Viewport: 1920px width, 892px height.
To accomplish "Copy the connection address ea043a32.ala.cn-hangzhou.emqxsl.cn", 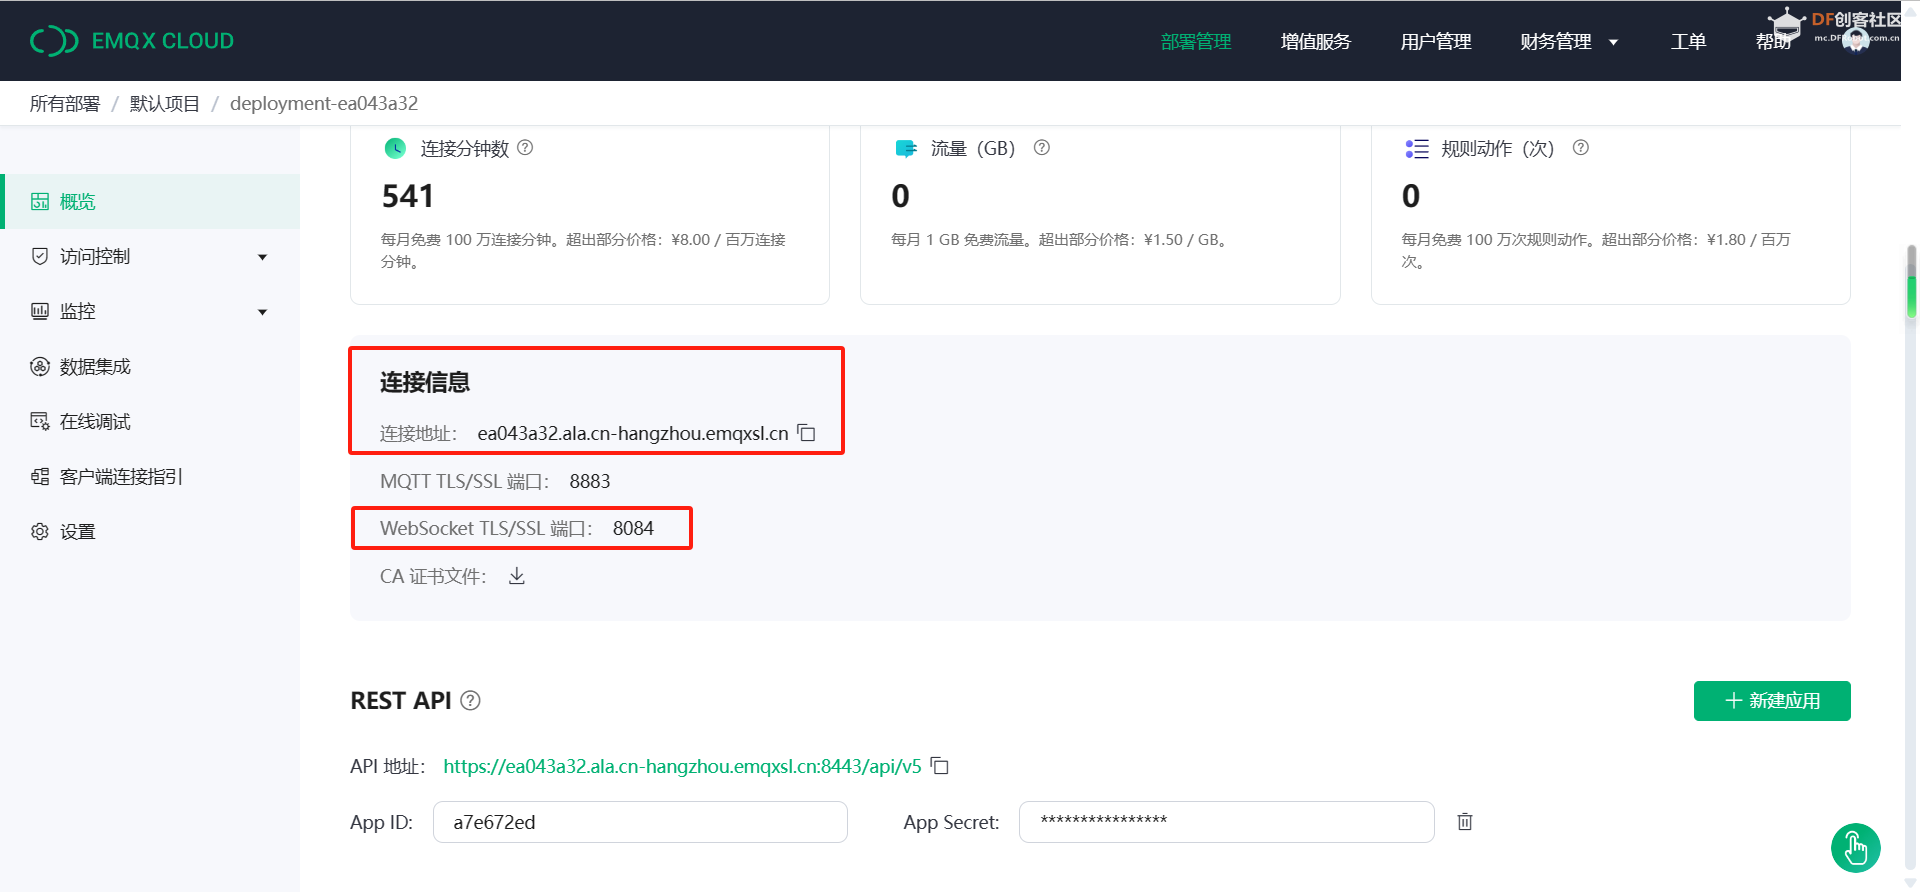I will click(x=807, y=433).
